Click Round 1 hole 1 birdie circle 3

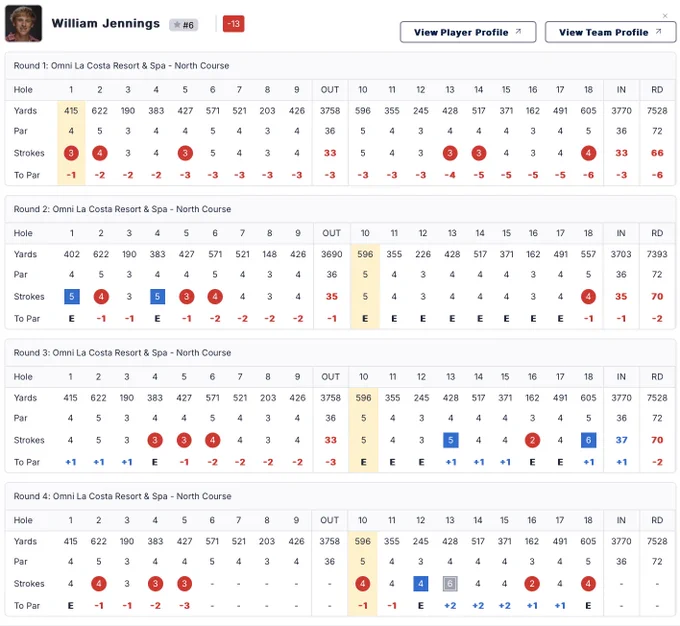pos(71,153)
